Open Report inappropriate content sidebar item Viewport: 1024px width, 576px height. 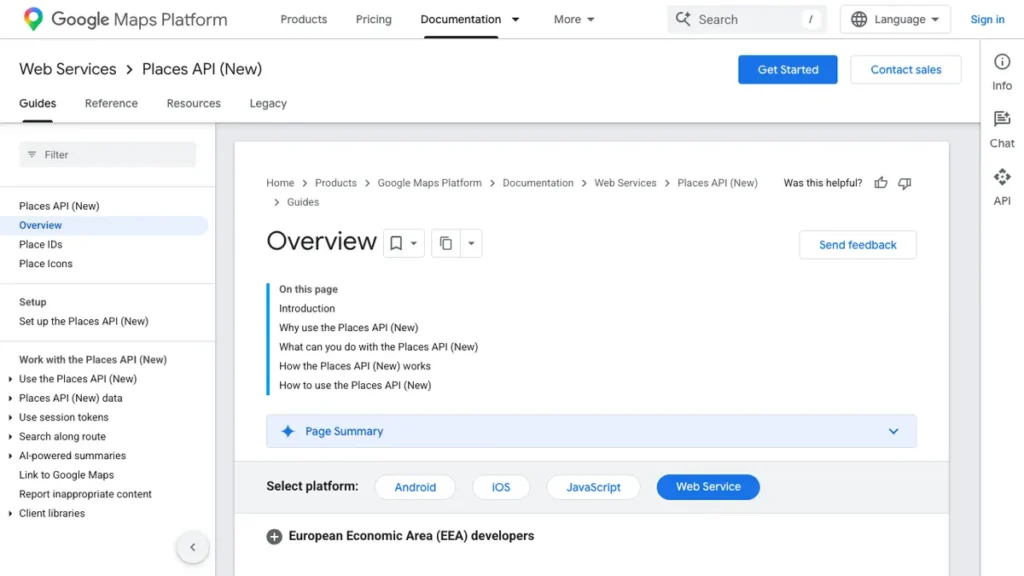tap(85, 494)
